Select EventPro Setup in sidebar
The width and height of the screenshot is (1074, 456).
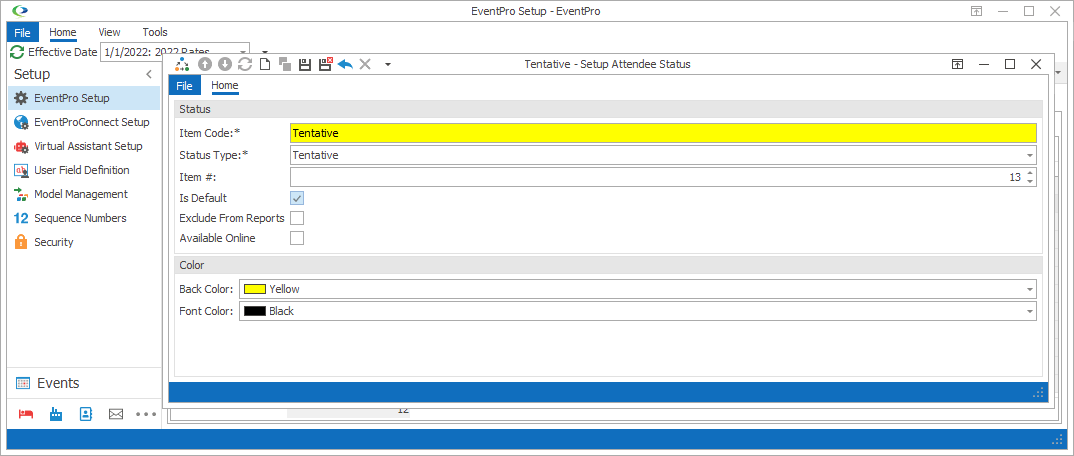pos(84,98)
